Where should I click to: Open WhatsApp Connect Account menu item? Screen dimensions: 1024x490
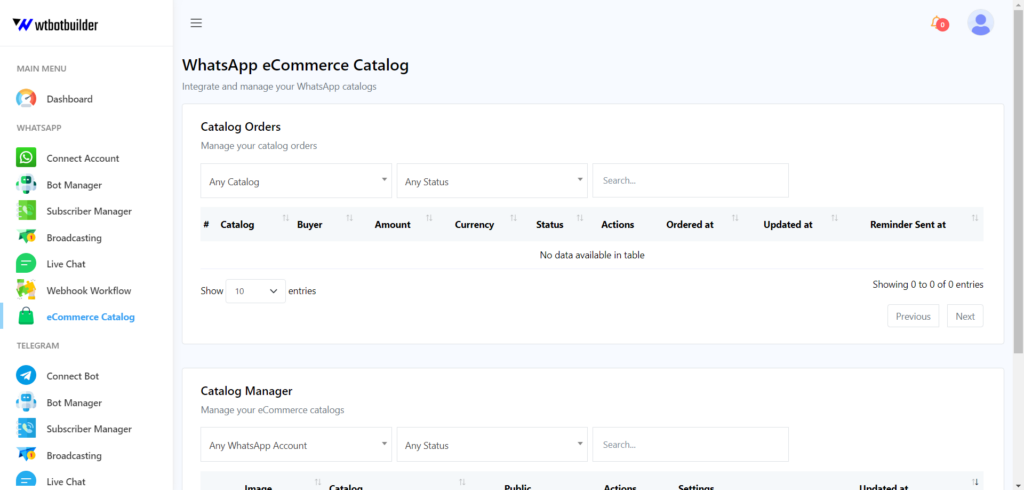[83, 158]
